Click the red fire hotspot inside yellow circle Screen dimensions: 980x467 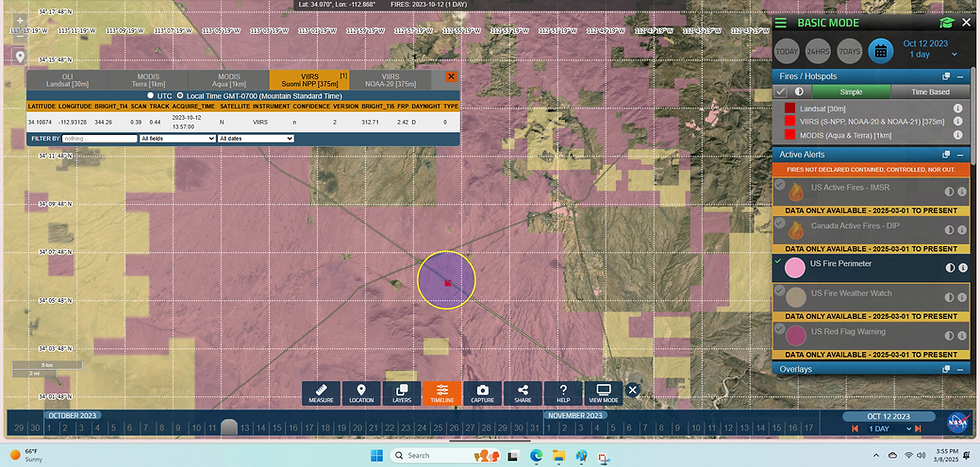pos(448,283)
